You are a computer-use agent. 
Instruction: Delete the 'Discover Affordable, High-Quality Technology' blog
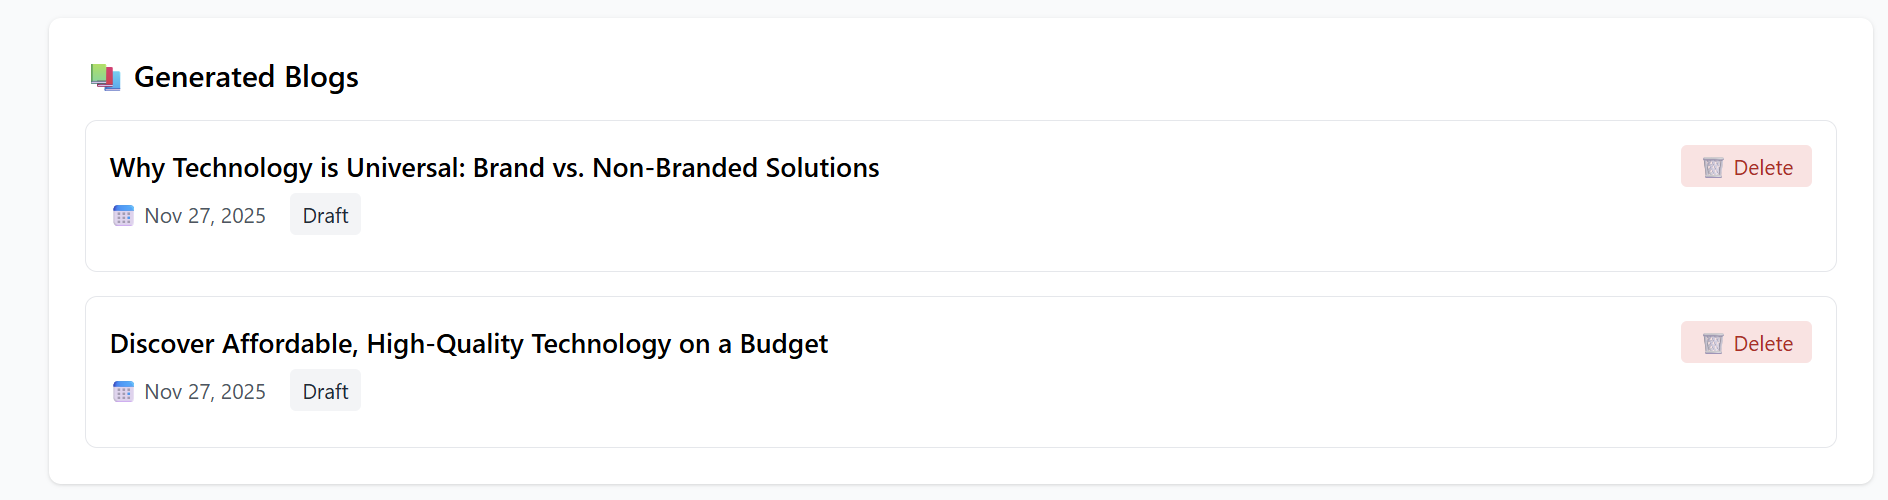pos(1746,343)
